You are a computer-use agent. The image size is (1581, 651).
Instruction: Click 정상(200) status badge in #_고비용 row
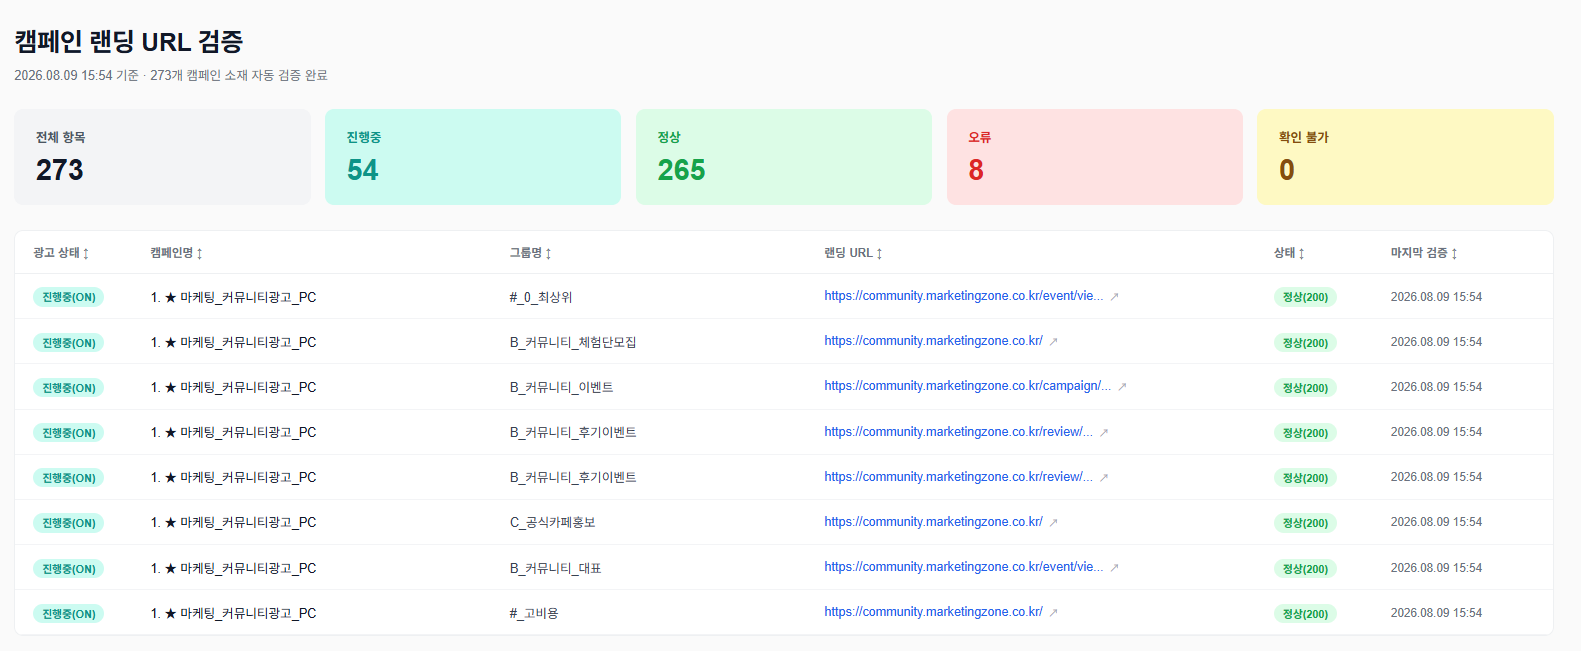(1305, 614)
